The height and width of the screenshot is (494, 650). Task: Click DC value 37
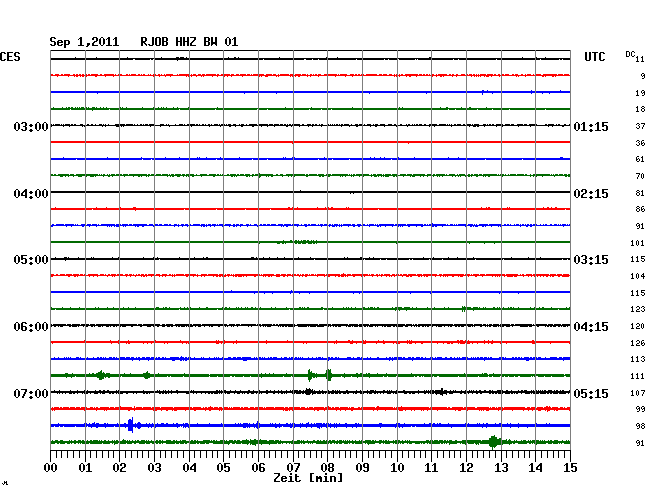click(640, 126)
